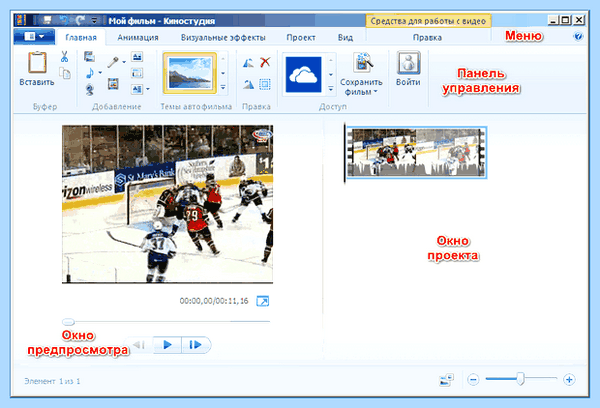The image size is (600, 408).
Task: Open the Визуальные эффекты tab
Action: point(223,38)
